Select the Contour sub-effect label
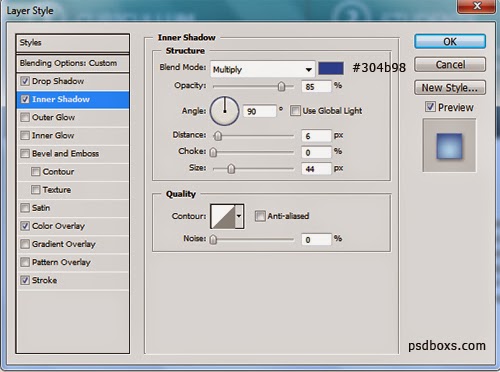The width and height of the screenshot is (500, 372). tap(58, 172)
